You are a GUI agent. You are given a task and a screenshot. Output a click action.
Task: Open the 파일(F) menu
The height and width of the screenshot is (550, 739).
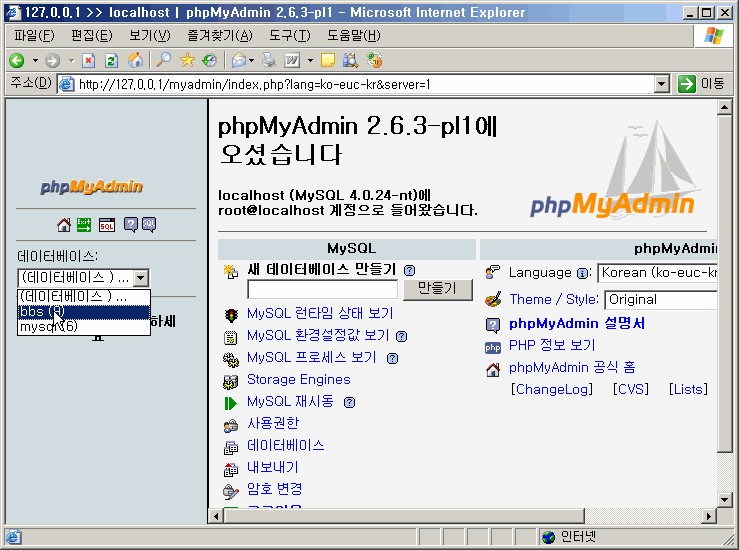34,35
